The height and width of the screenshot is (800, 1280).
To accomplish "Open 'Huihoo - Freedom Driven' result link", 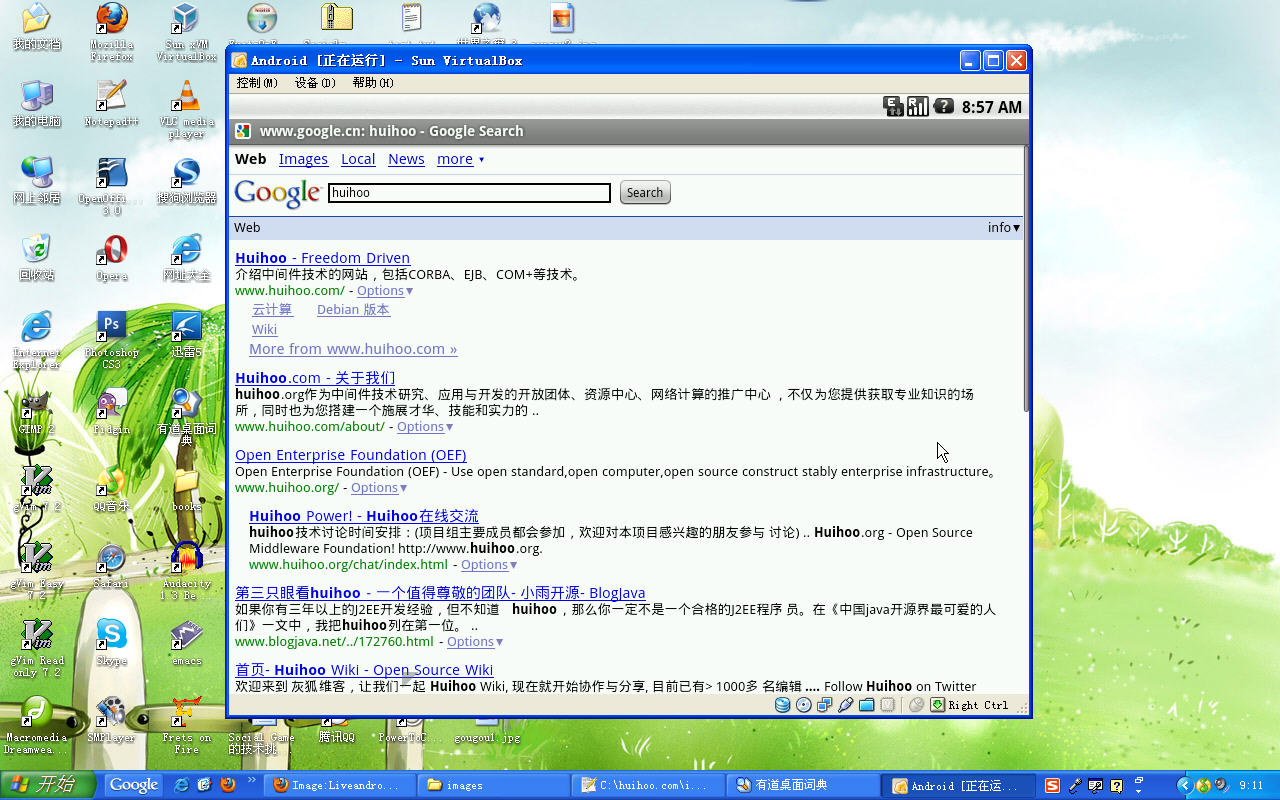I will click(x=322, y=258).
